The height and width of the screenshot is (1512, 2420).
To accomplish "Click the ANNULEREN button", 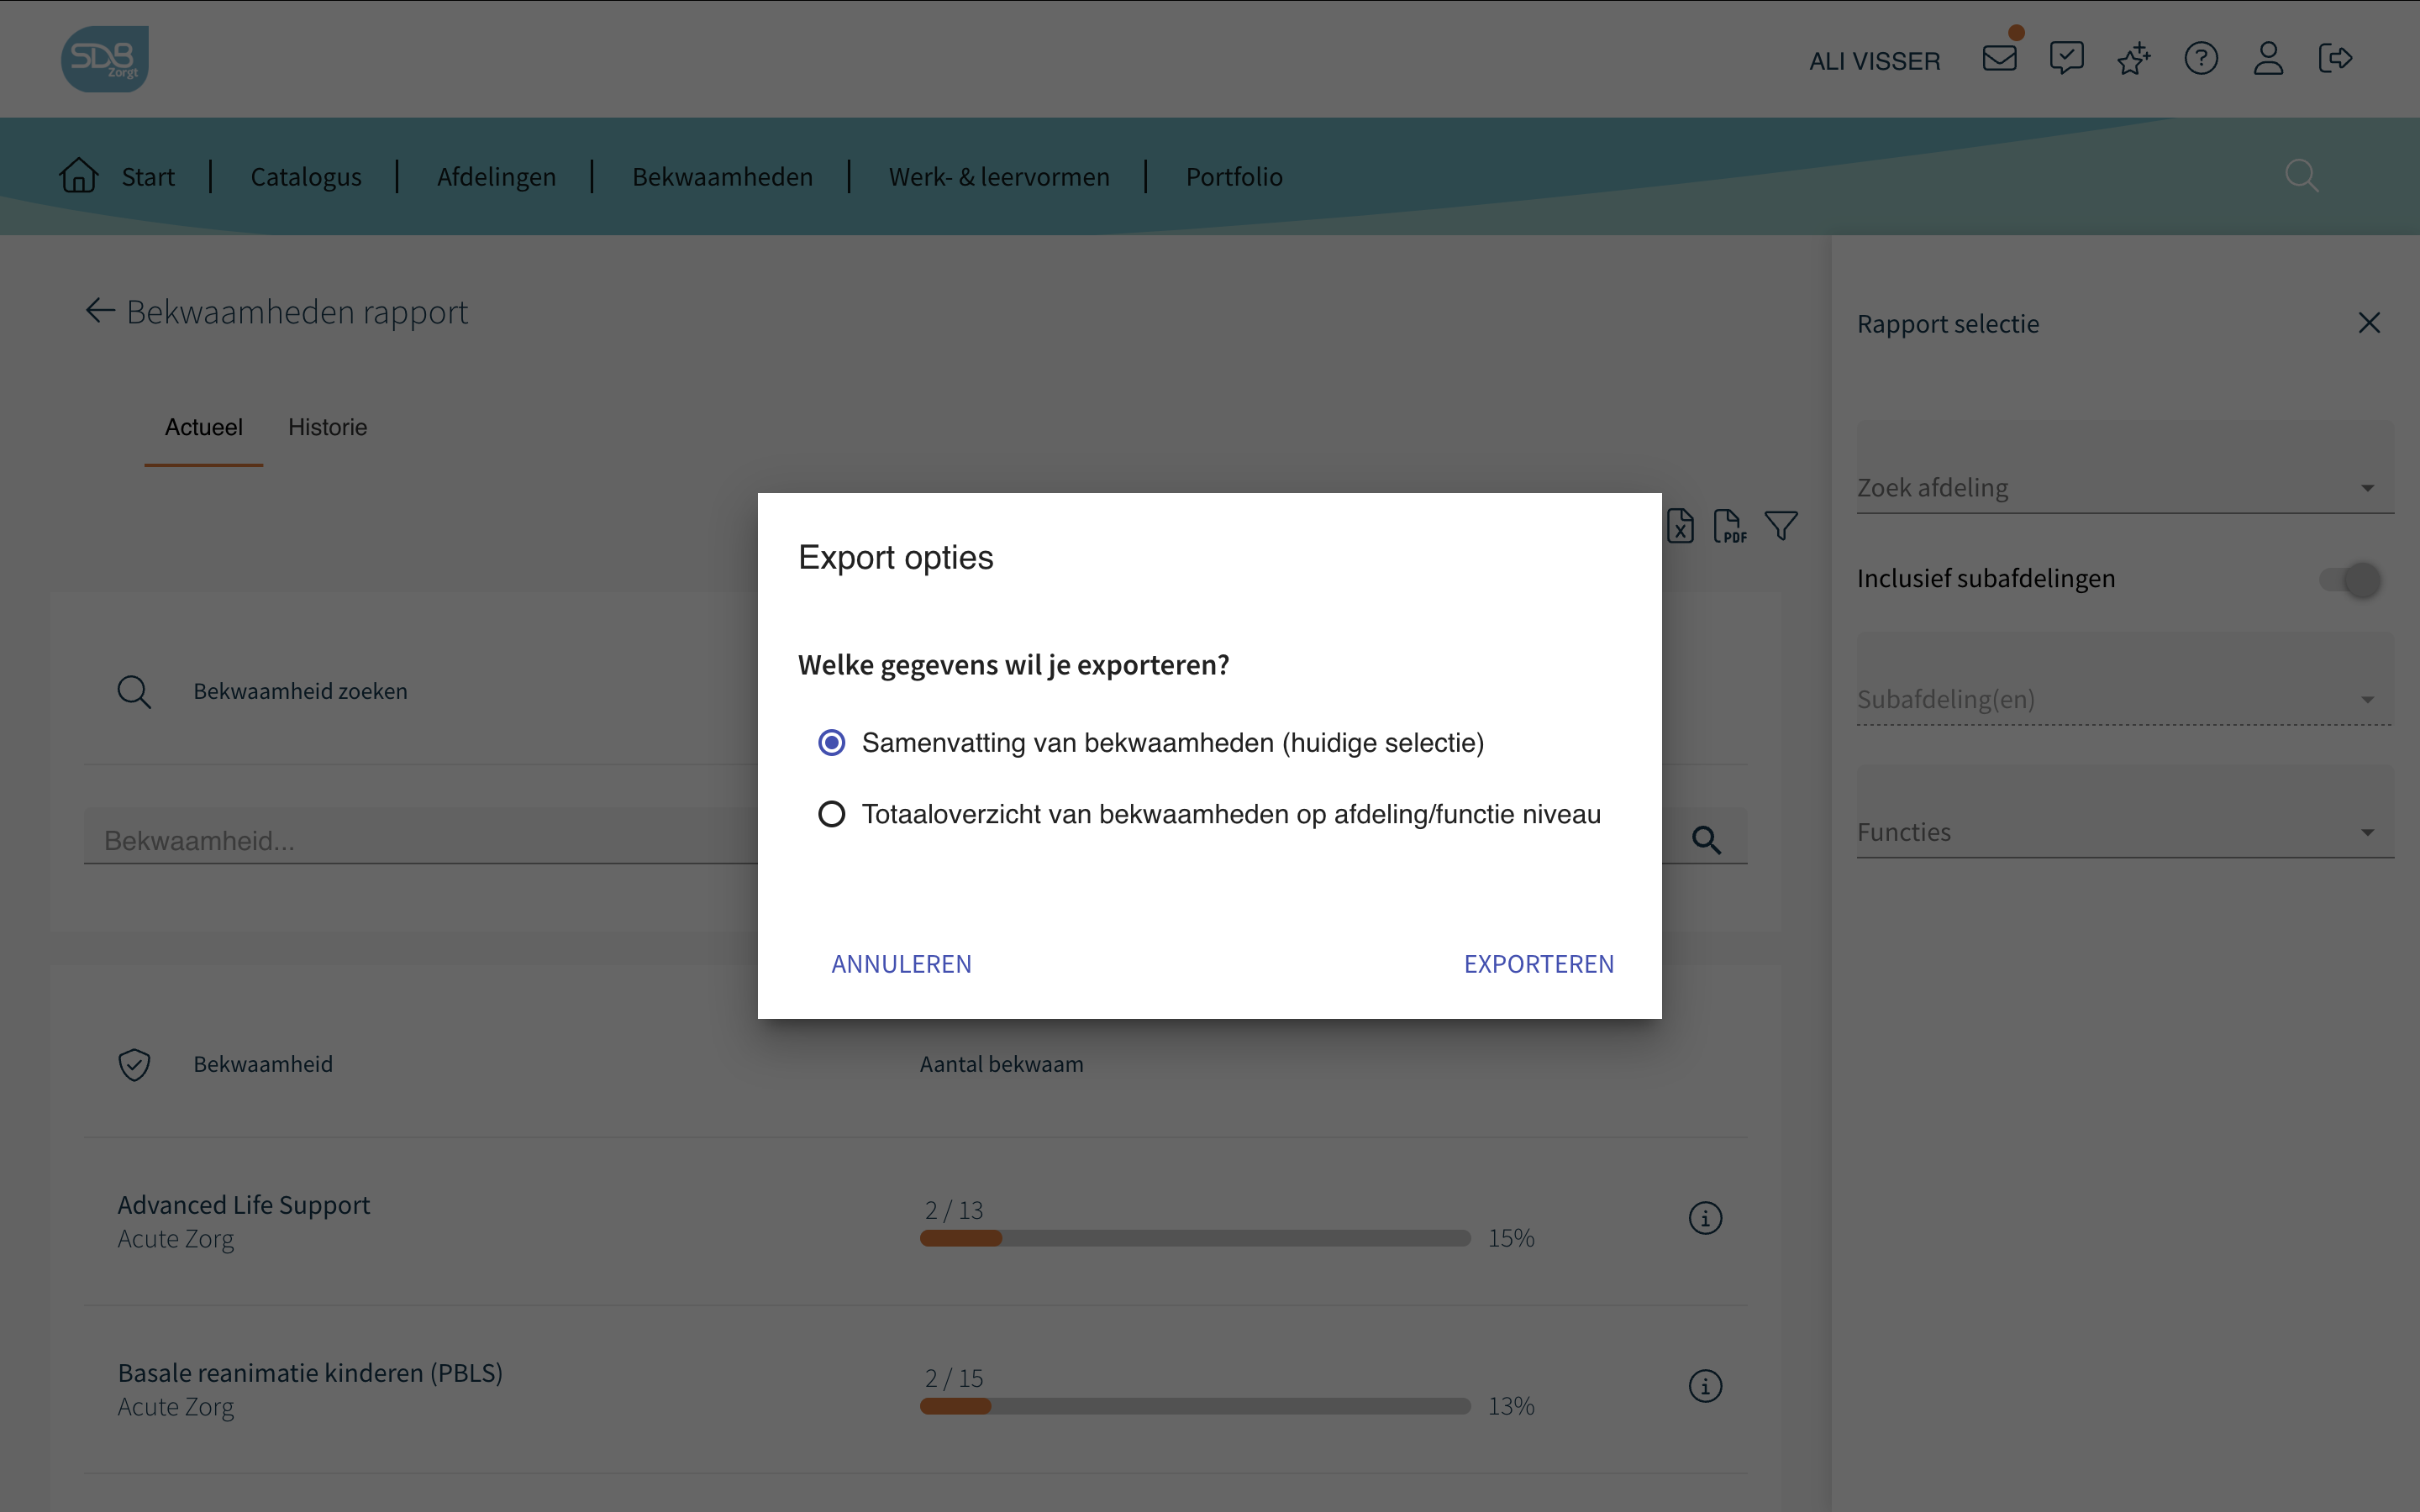I will pyautogui.click(x=901, y=964).
